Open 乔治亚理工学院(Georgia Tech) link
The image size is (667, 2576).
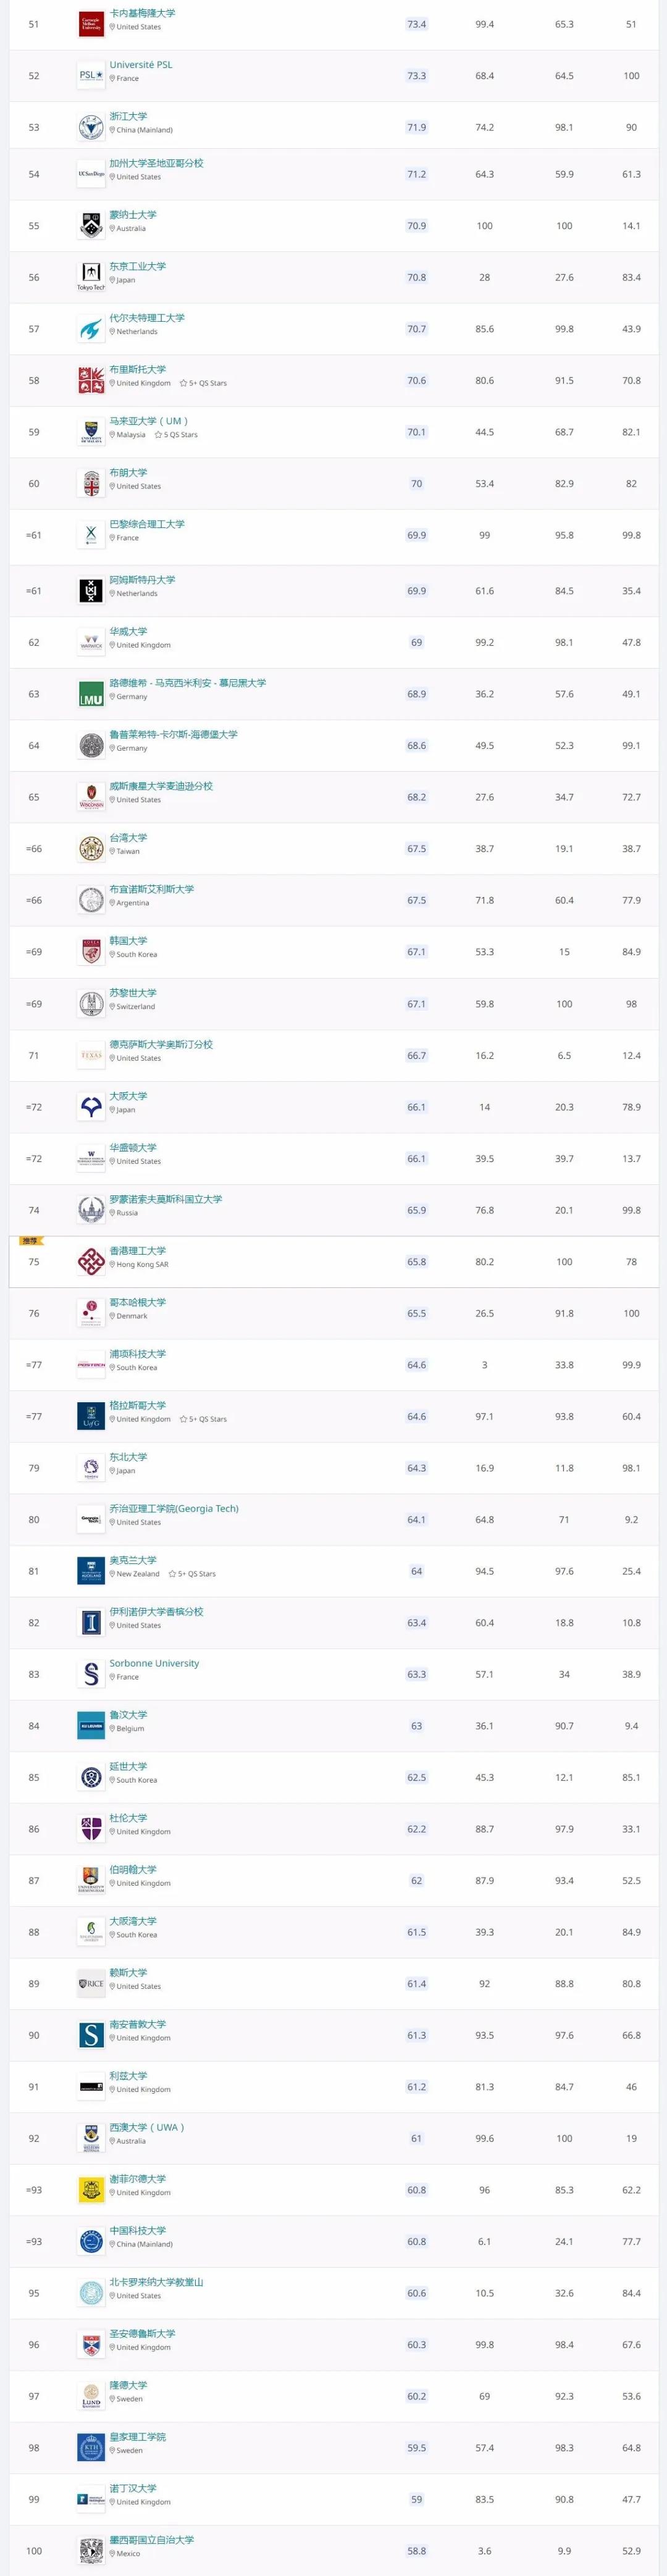tap(174, 1509)
